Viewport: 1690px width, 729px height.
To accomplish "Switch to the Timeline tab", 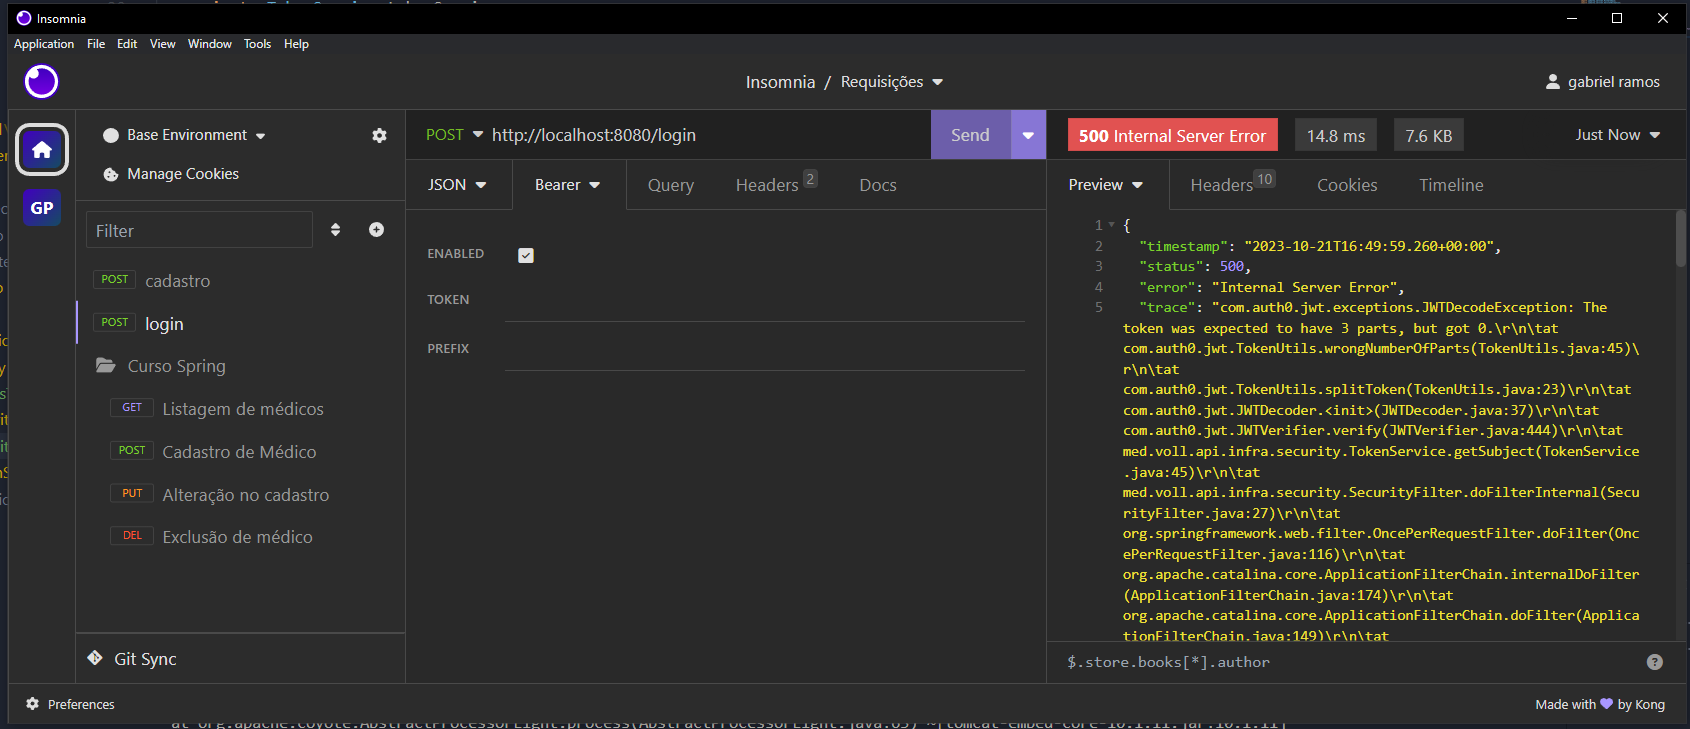I will (x=1451, y=185).
